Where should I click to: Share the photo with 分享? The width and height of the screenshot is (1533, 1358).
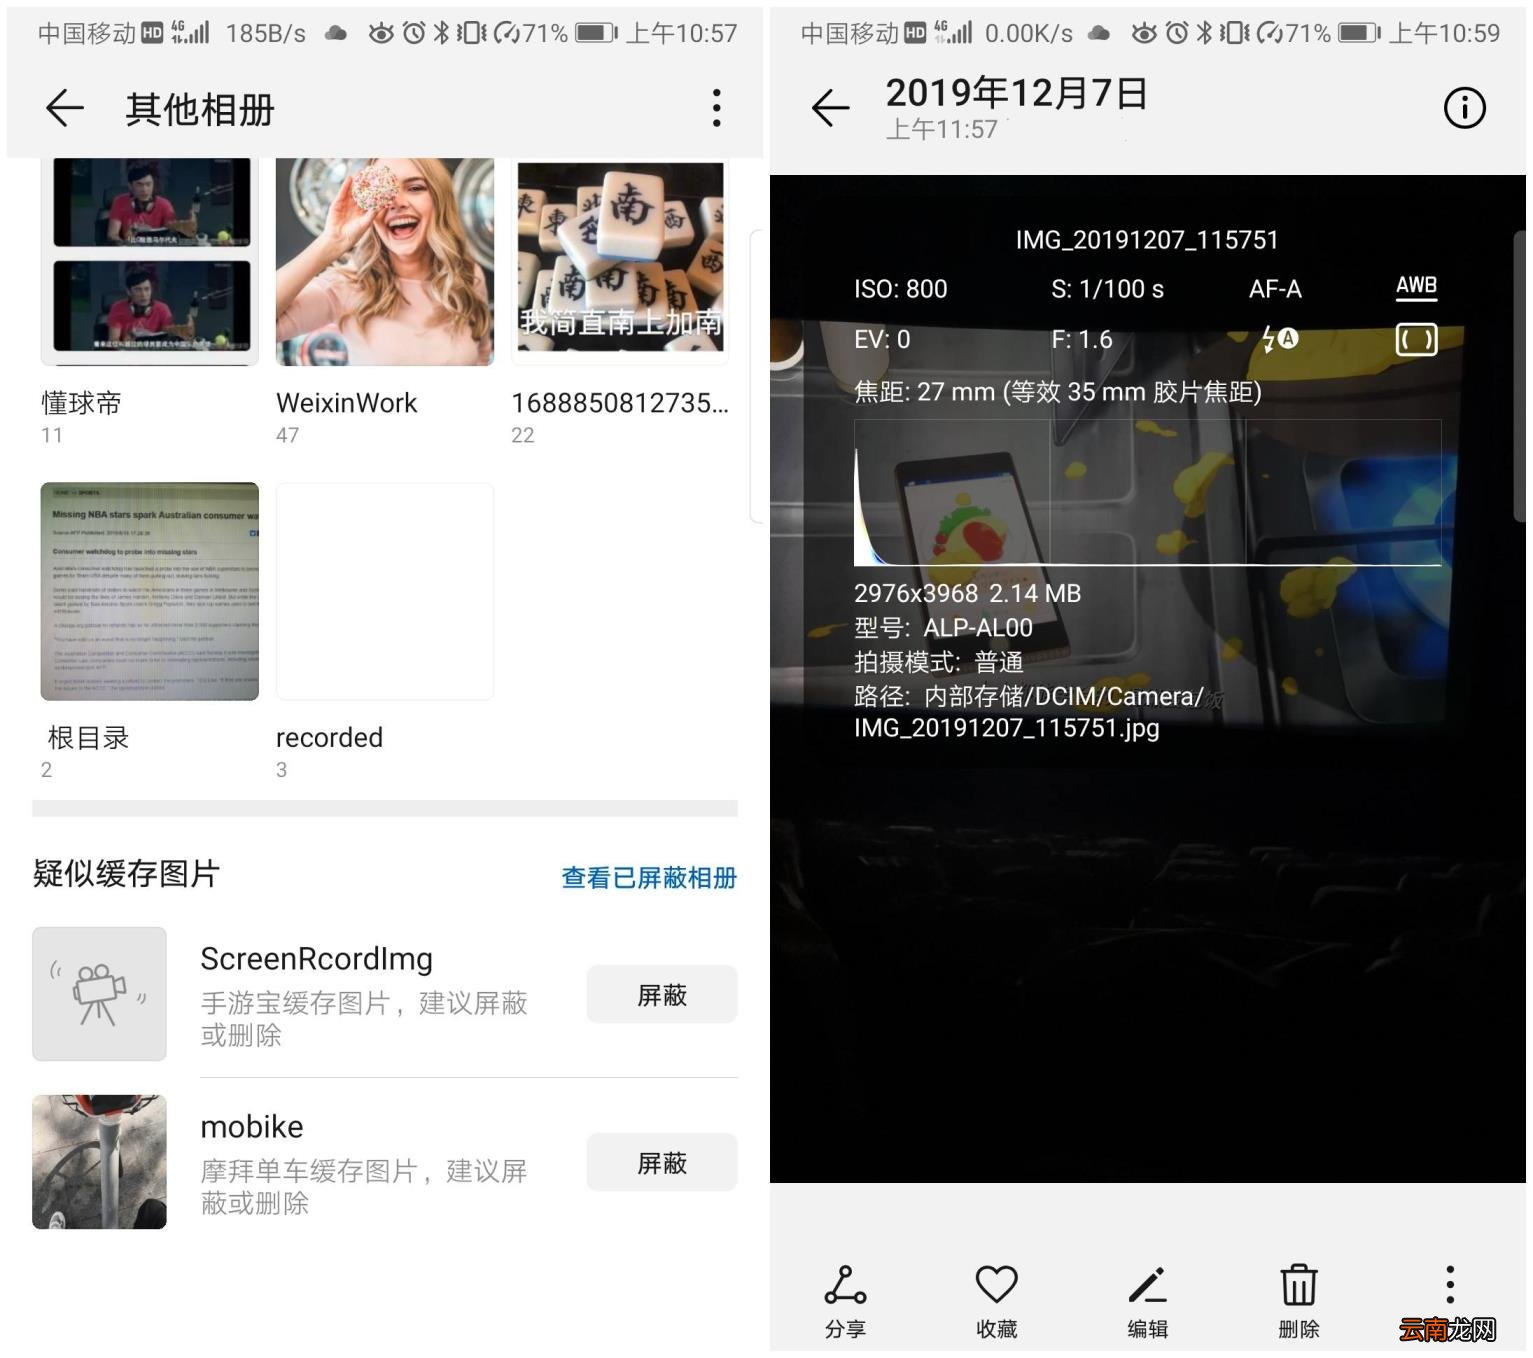pos(845,1303)
